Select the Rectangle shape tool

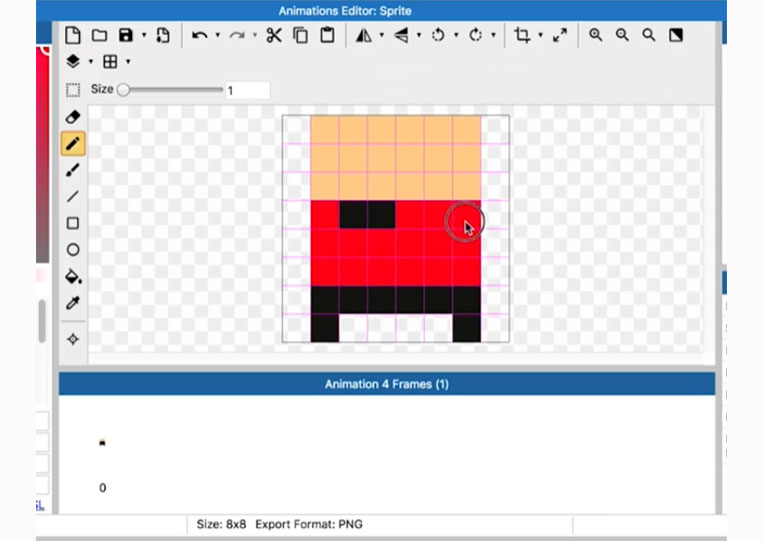[x=73, y=223]
